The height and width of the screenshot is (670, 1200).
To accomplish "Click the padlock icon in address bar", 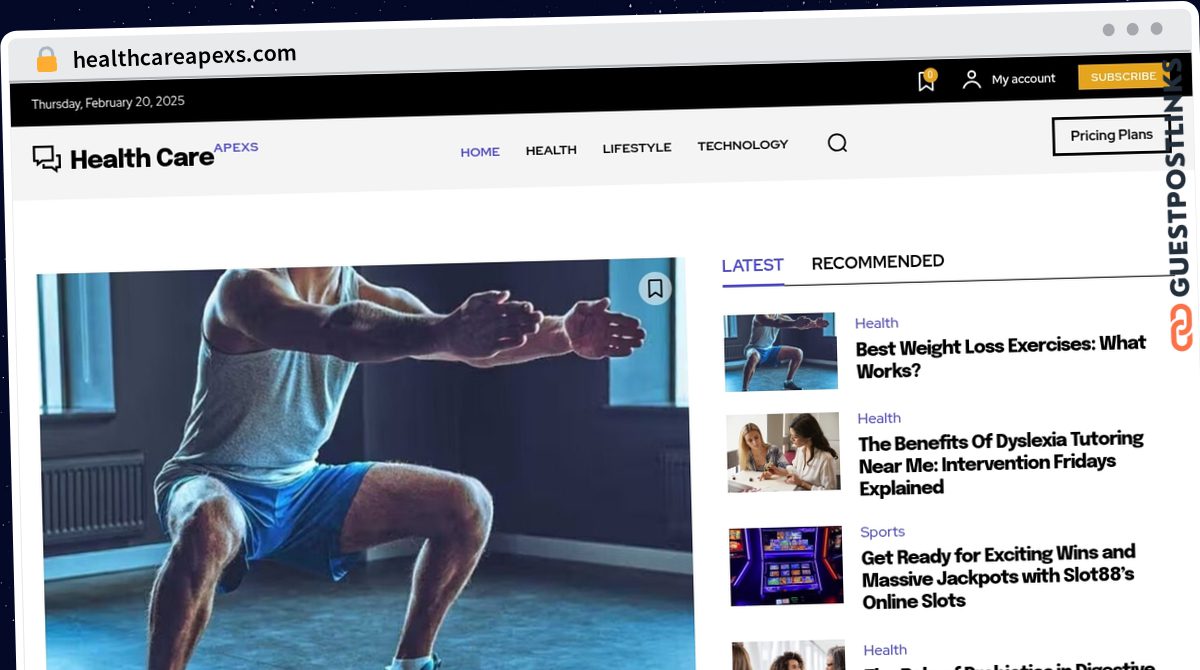I will point(46,60).
